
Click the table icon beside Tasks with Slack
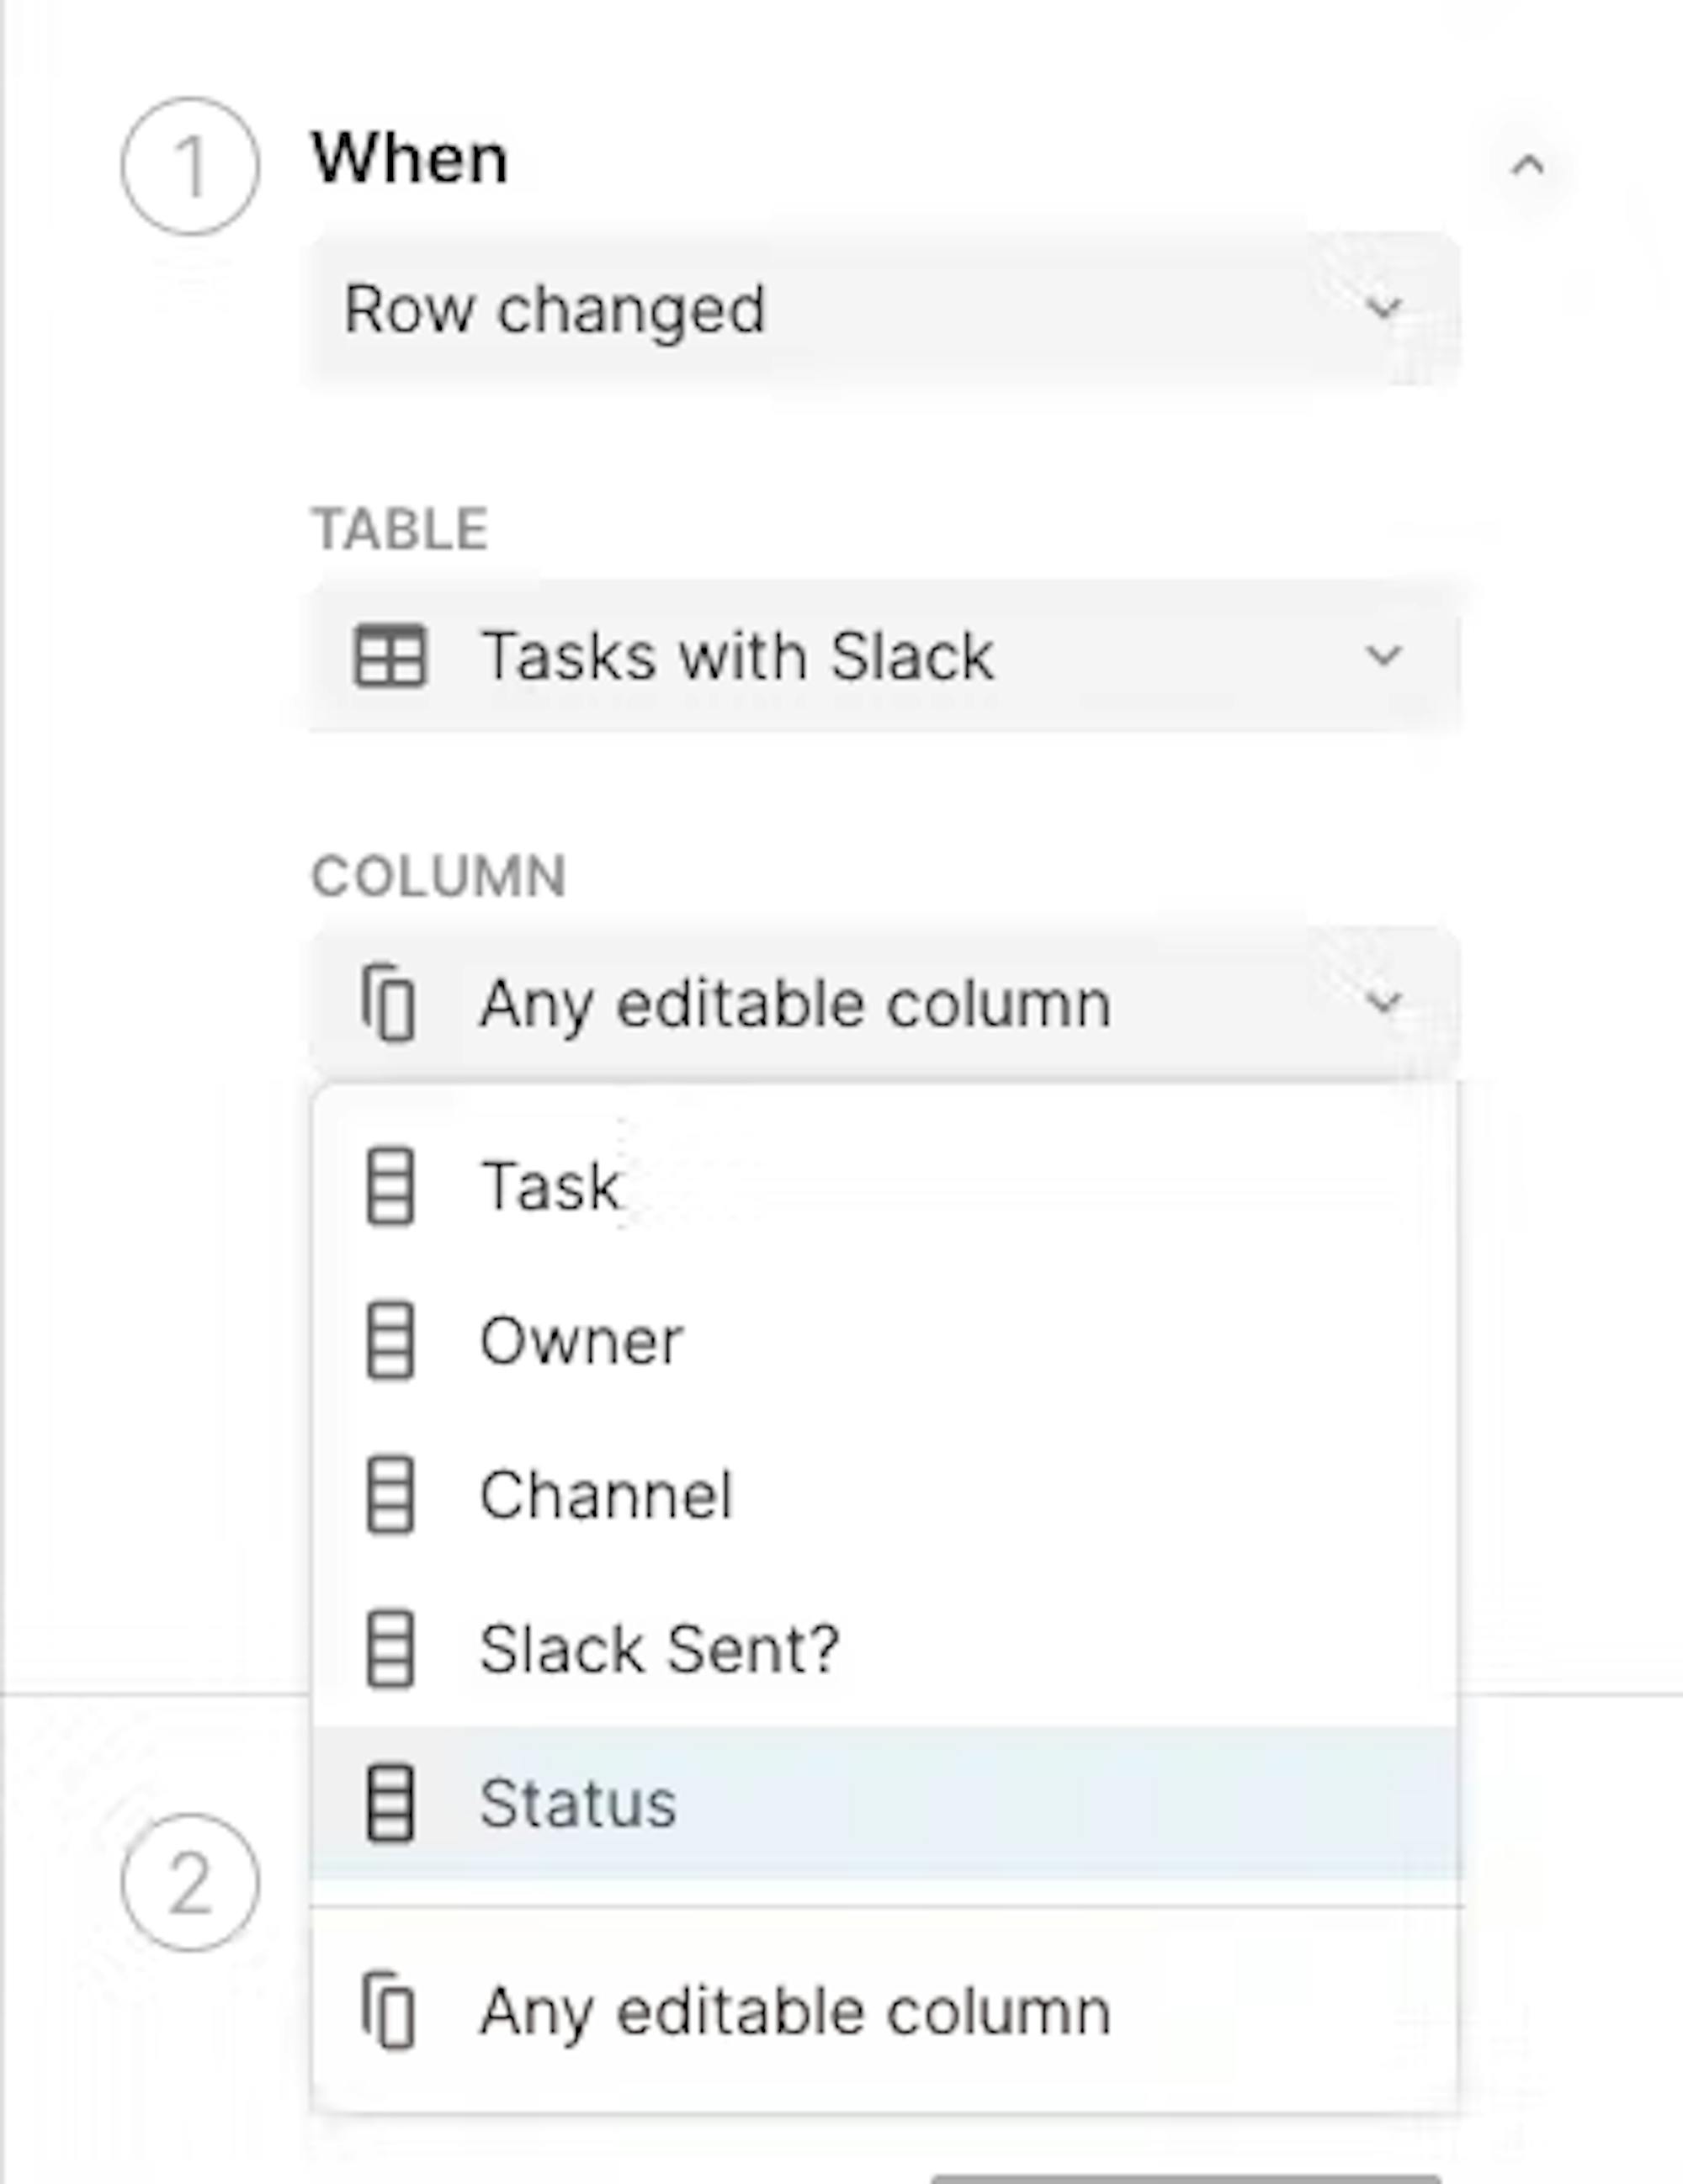(390, 656)
